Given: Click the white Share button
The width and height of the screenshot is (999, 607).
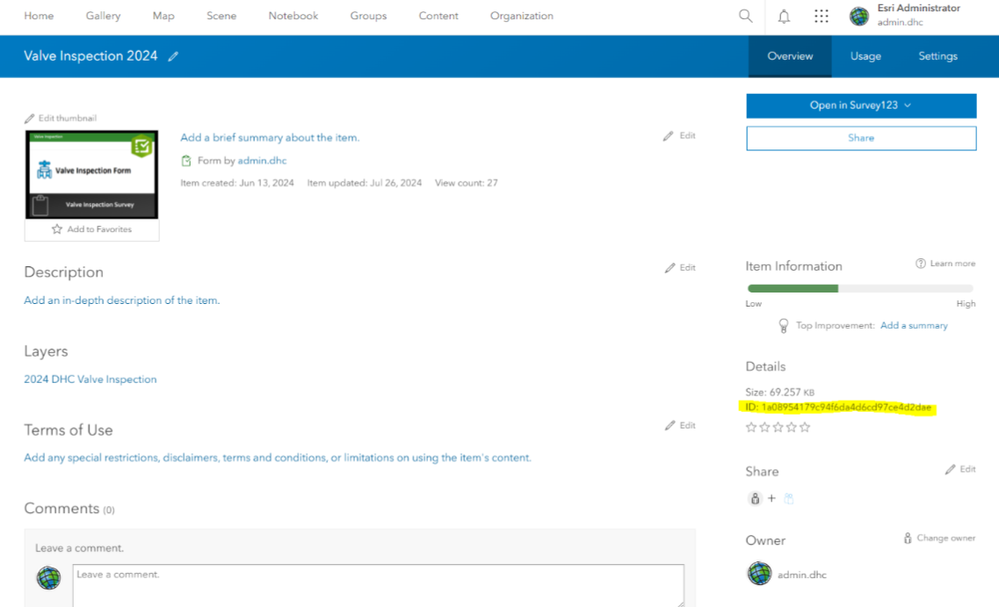Looking at the screenshot, I should coord(861,138).
